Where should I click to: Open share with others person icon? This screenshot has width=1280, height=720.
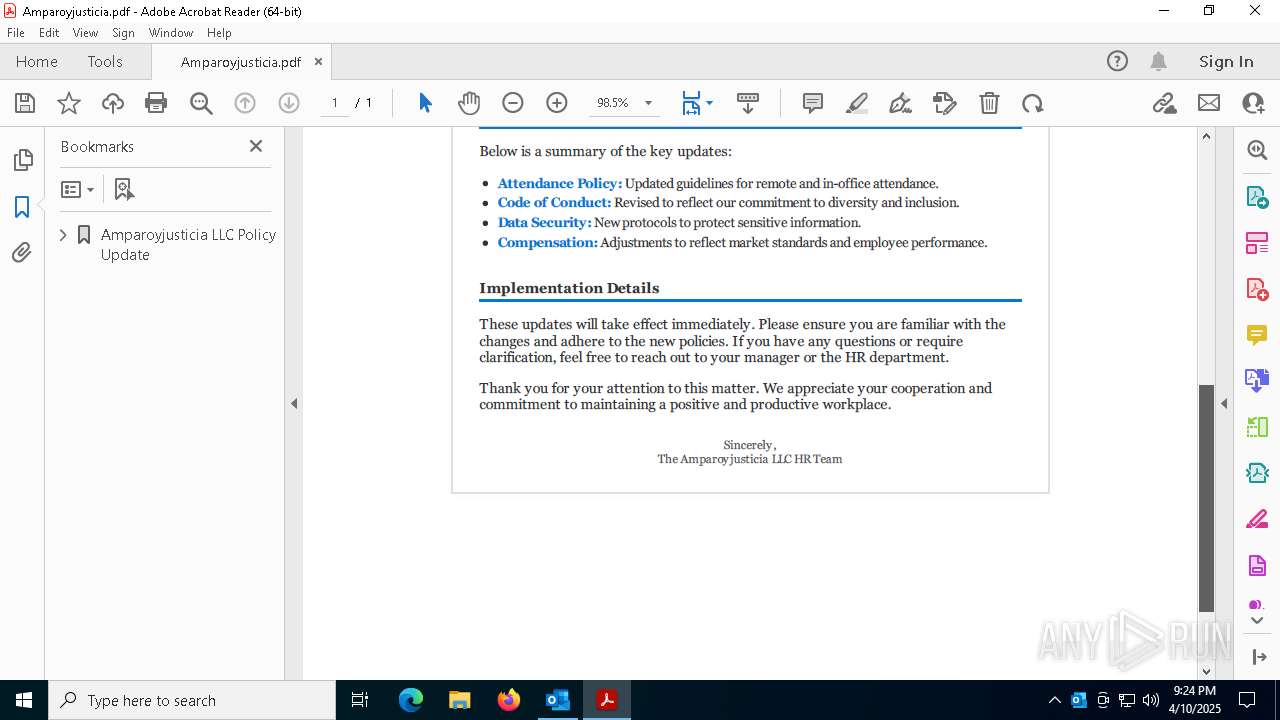click(x=1253, y=103)
